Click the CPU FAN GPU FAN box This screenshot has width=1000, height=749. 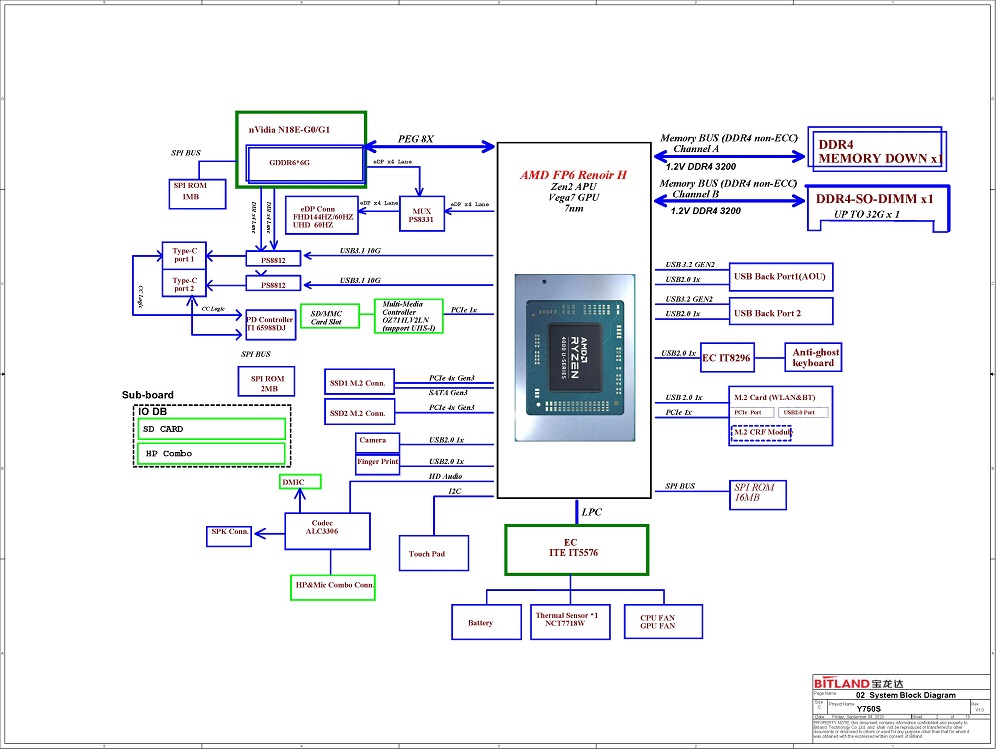(663, 621)
